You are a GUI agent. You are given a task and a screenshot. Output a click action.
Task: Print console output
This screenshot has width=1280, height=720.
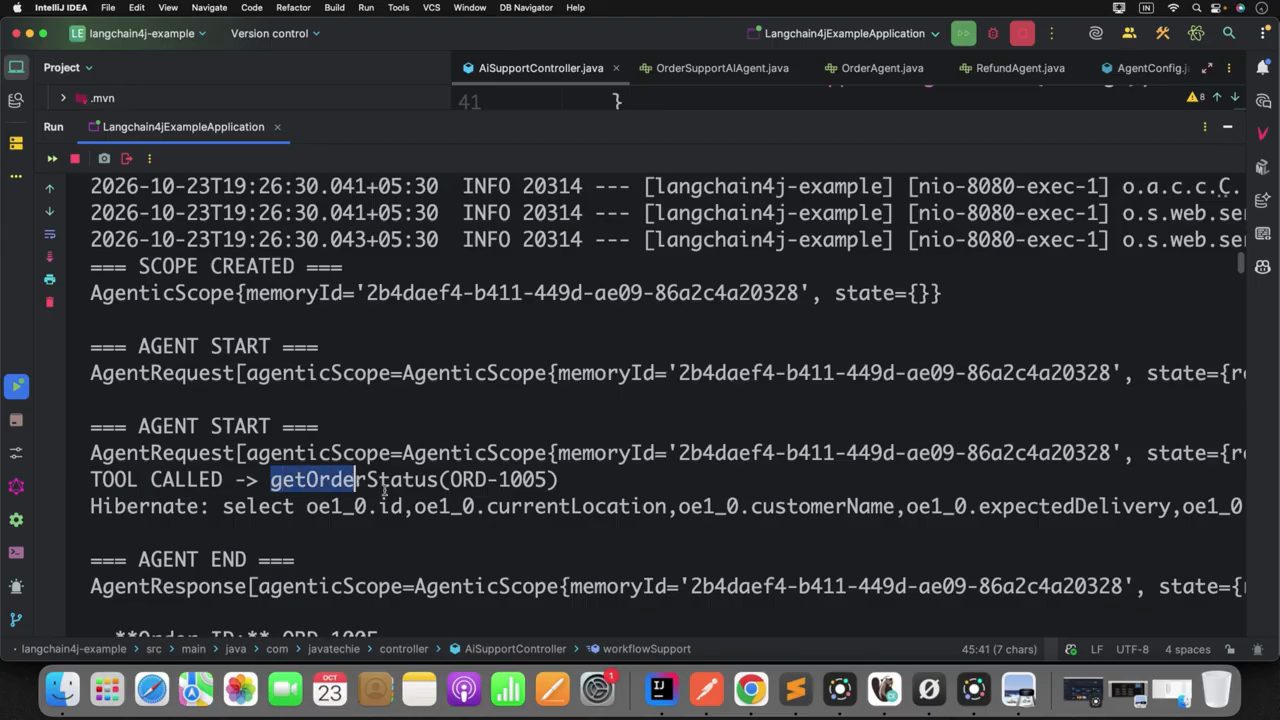tap(49, 279)
